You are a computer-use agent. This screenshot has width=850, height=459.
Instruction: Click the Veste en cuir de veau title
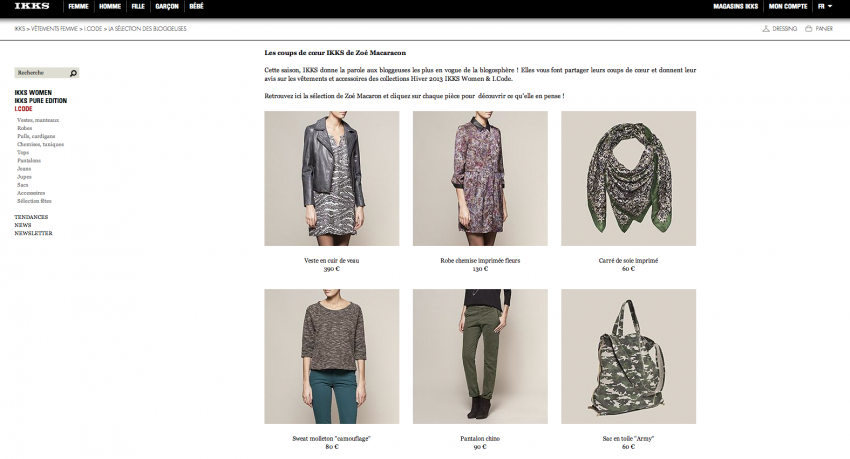[x=332, y=261]
